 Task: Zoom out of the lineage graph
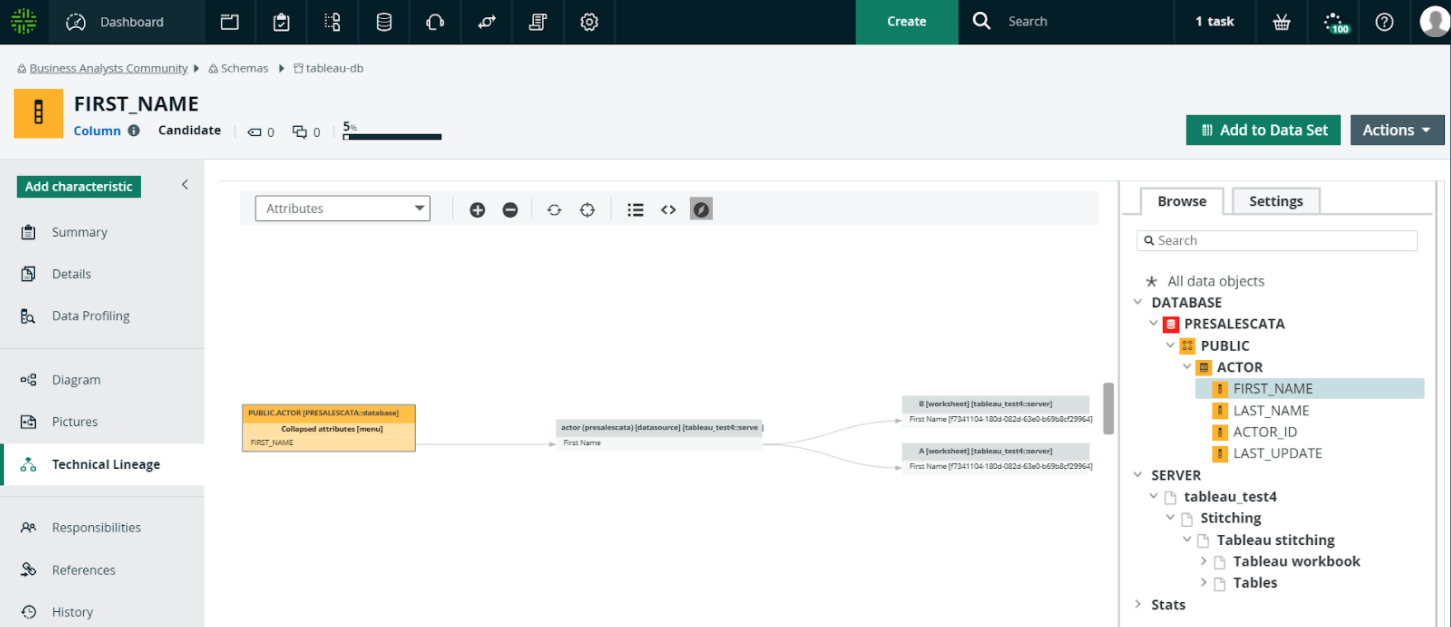(510, 209)
